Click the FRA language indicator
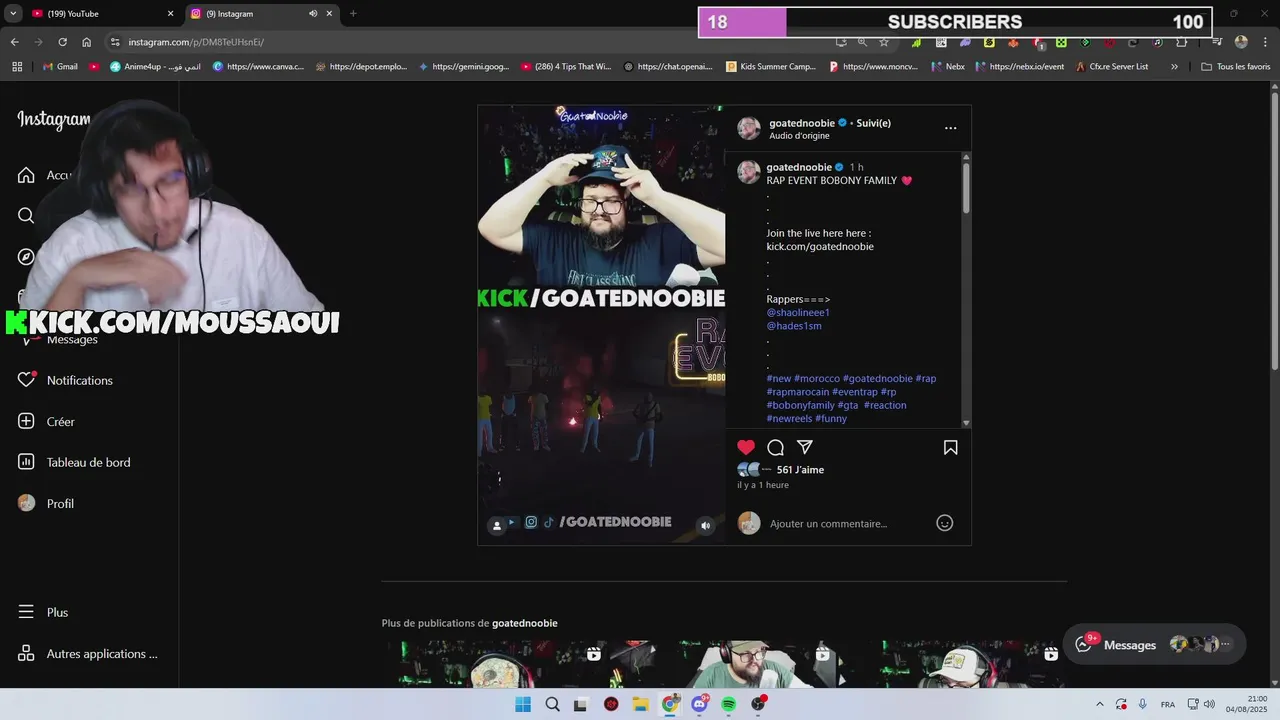 (1168, 704)
